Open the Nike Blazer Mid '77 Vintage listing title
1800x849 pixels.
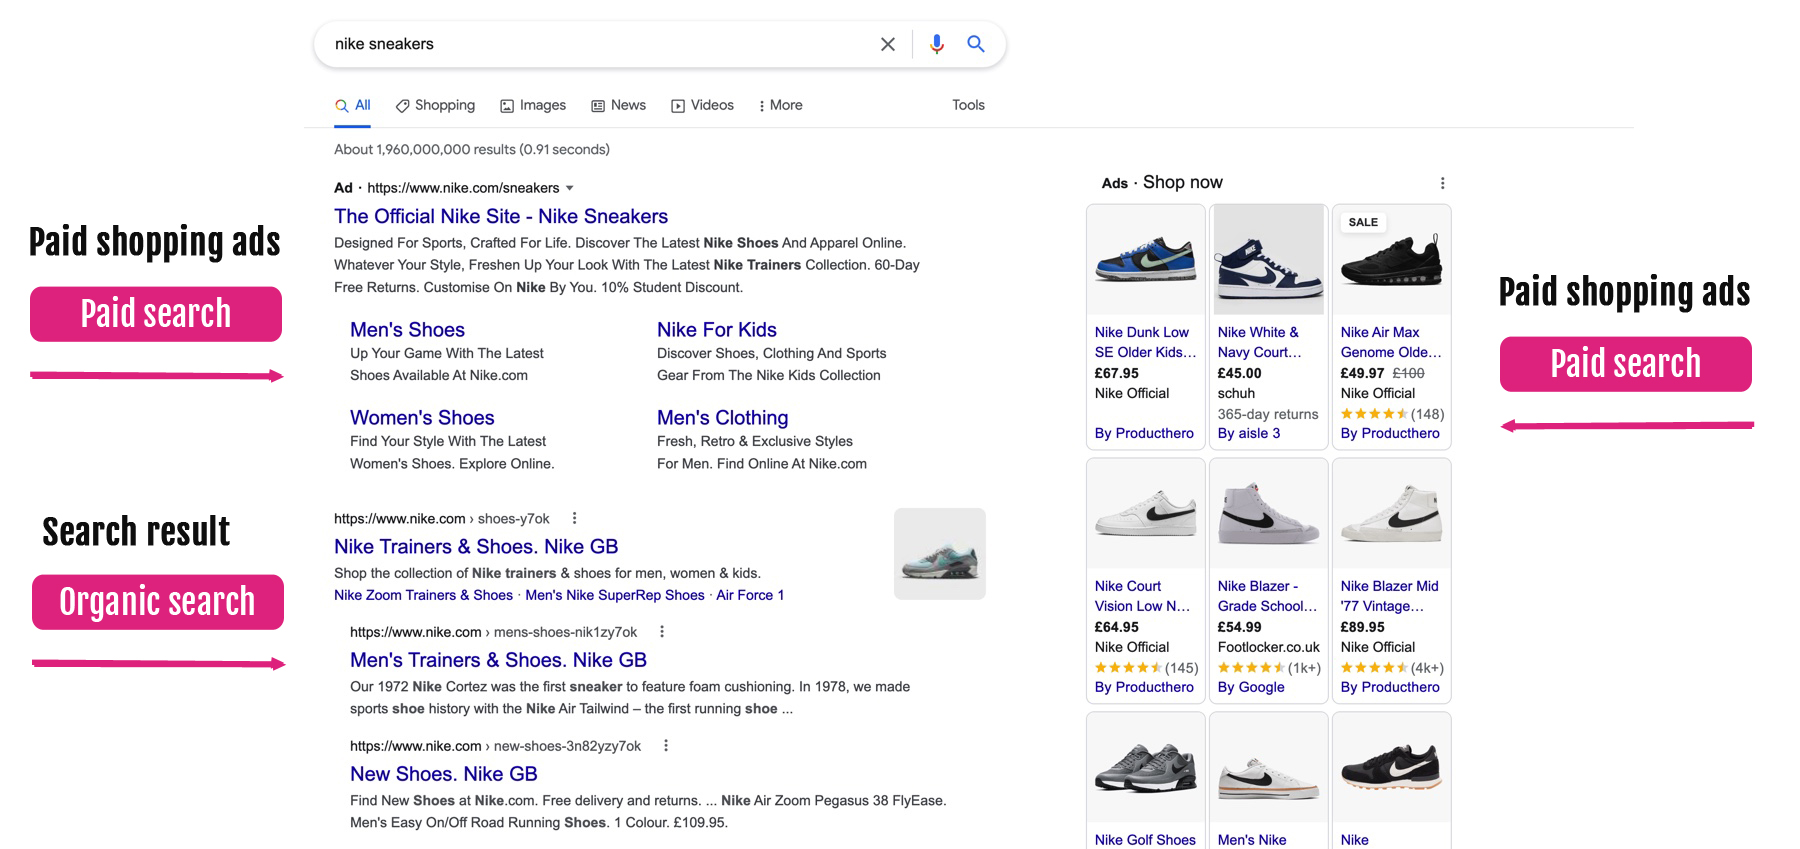1390,596
